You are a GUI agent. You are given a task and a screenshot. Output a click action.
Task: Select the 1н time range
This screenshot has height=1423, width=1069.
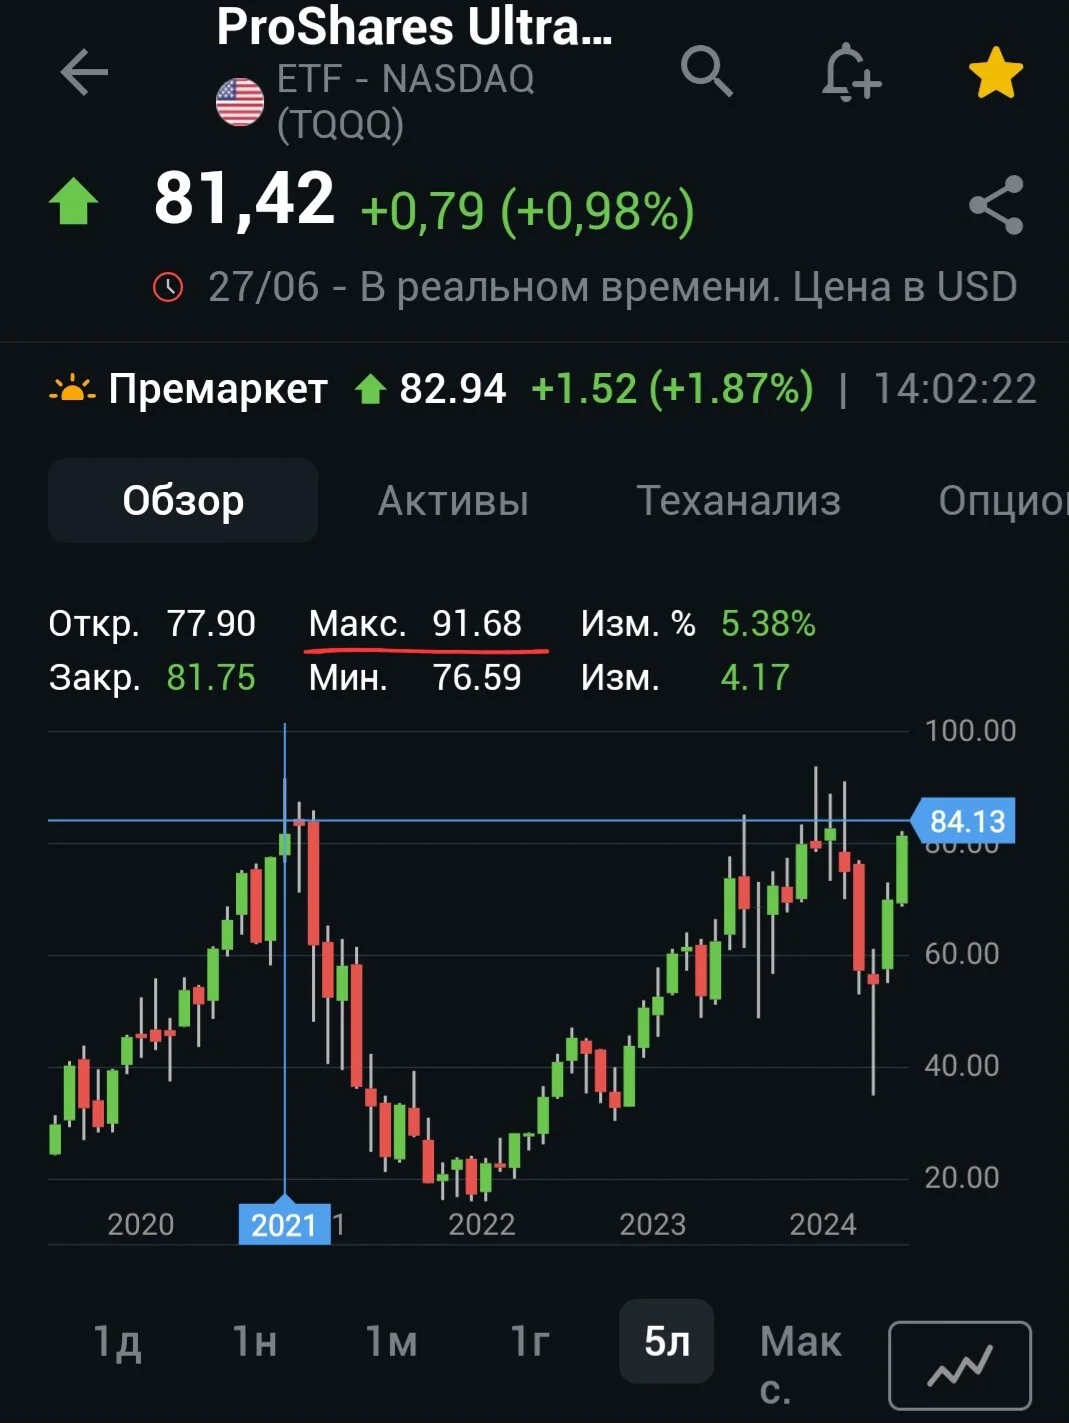point(254,1341)
